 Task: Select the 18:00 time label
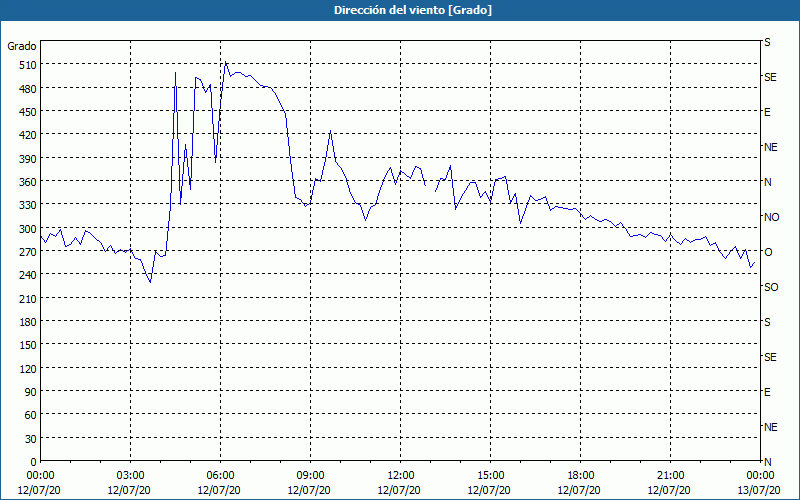point(581,476)
